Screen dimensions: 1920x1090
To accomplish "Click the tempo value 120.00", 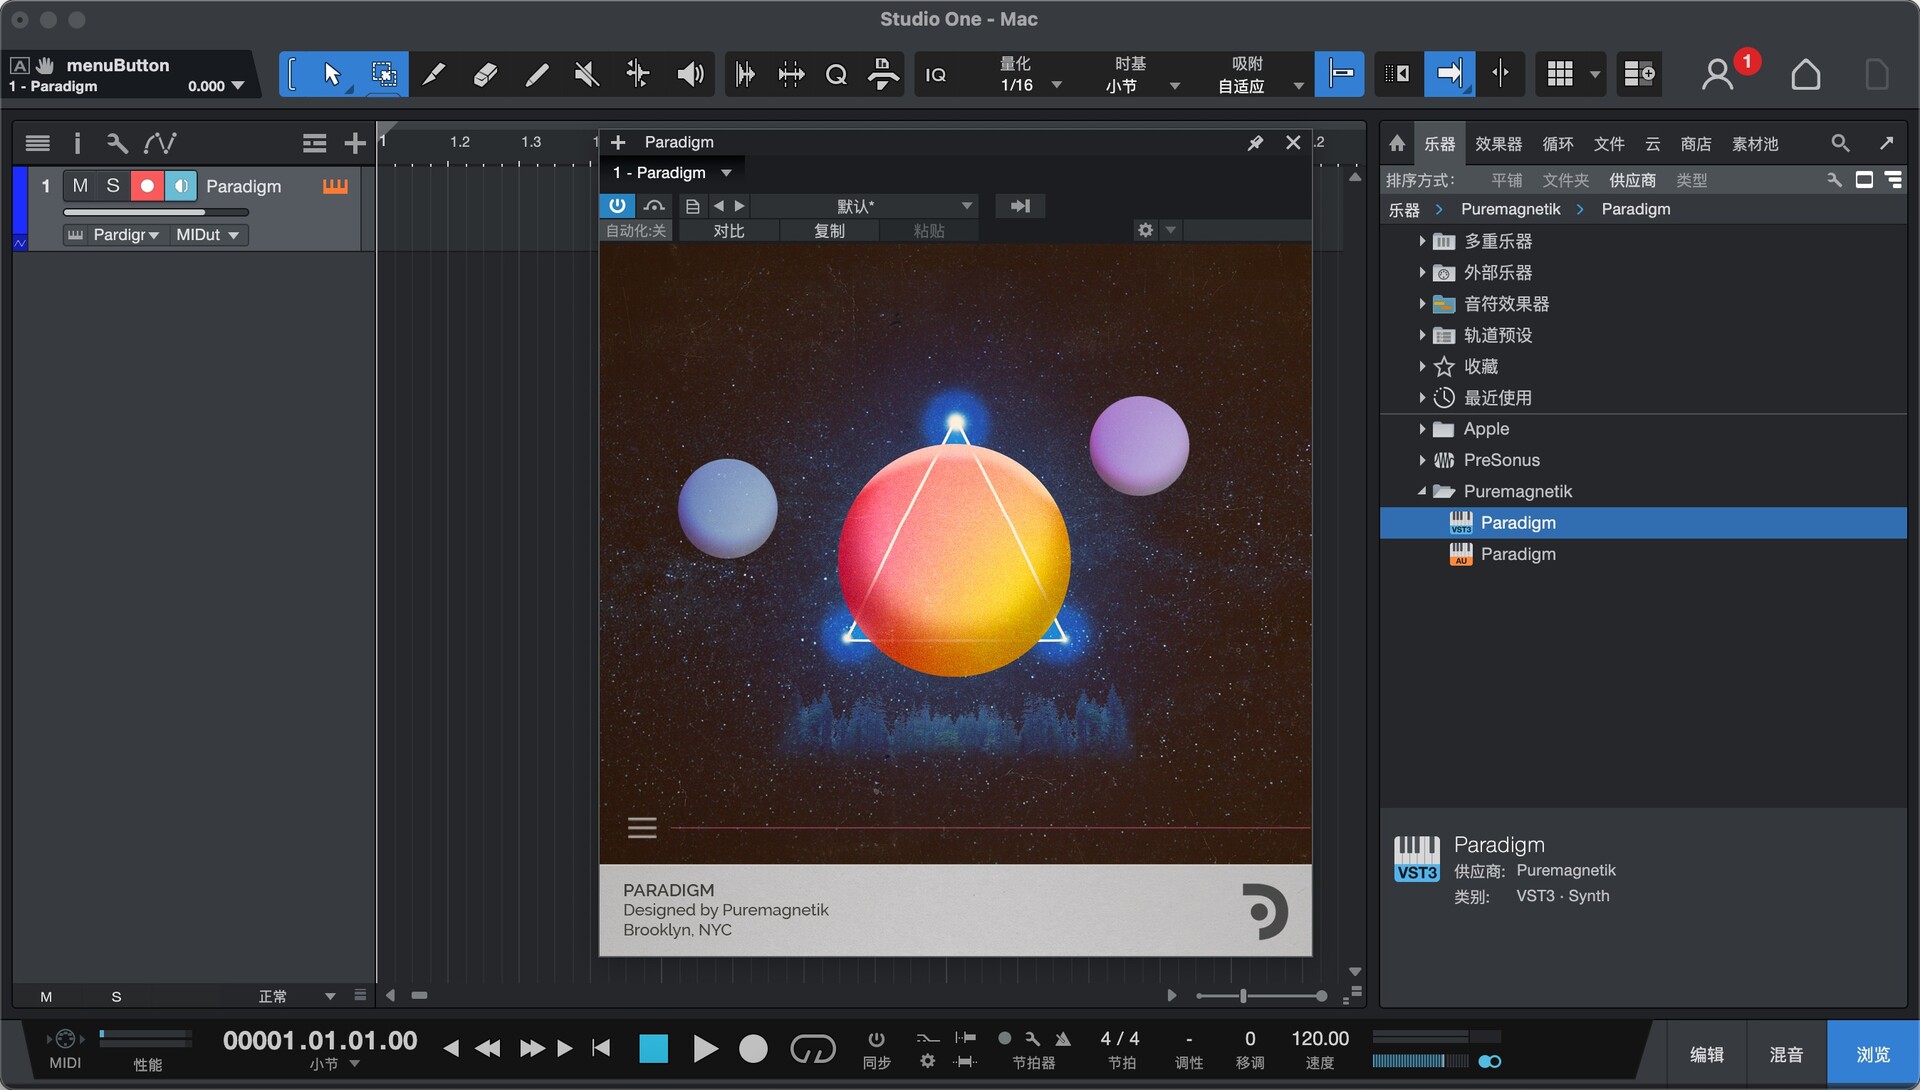I will [x=1320, y=1039].
